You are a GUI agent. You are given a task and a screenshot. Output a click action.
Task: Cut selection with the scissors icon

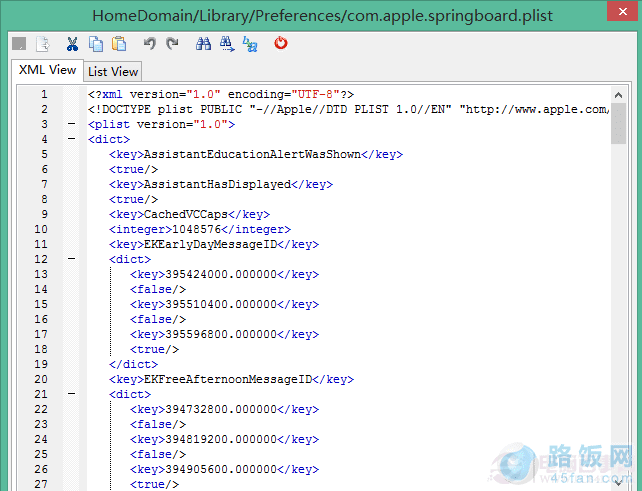(72, 44)
